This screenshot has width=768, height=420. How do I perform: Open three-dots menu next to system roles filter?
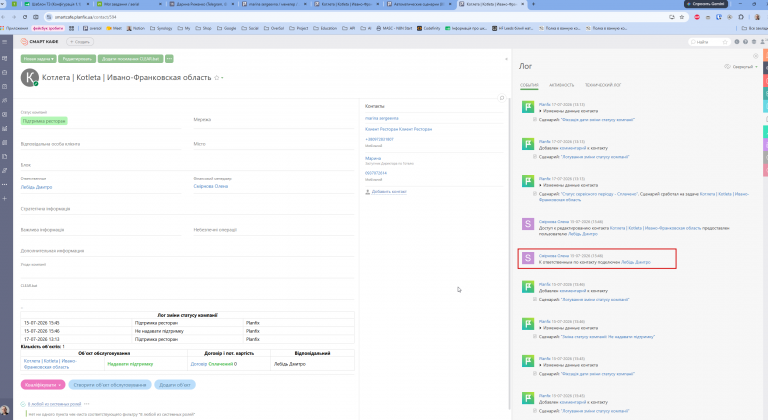point(87,404)
